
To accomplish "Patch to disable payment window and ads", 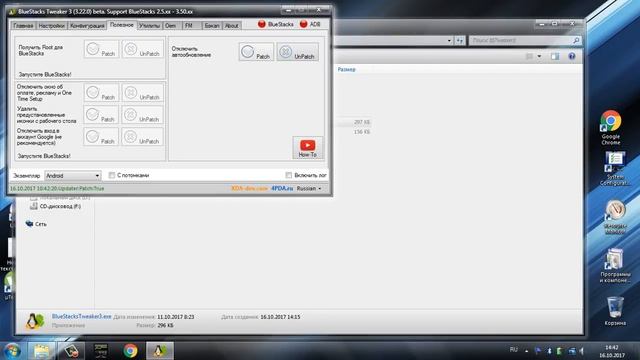I will tap(101, 93).
